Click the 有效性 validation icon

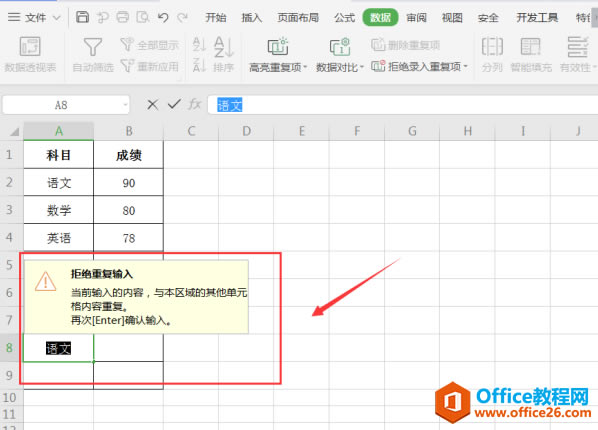point(577,47)
